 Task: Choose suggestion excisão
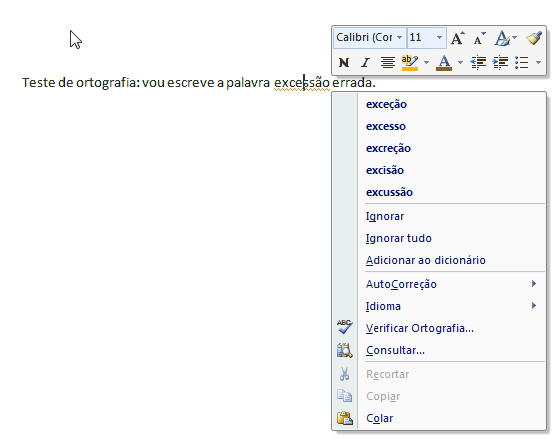click(x=385, y=170)
